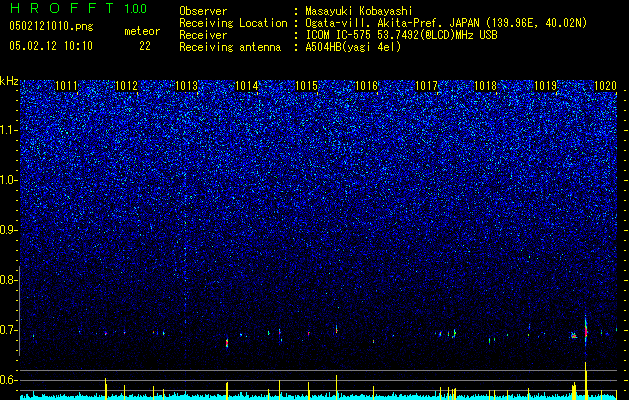Click the meteor count value 22

(145, 46)
